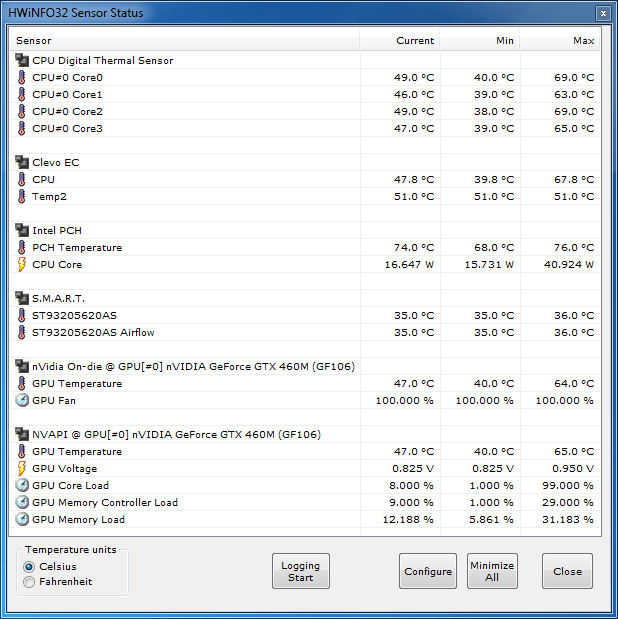Image resolution: width=618 pixels, height=619 pixels.
Task: Click the Logging Start button
Action: pyautogui.click(x=301, y=571)
